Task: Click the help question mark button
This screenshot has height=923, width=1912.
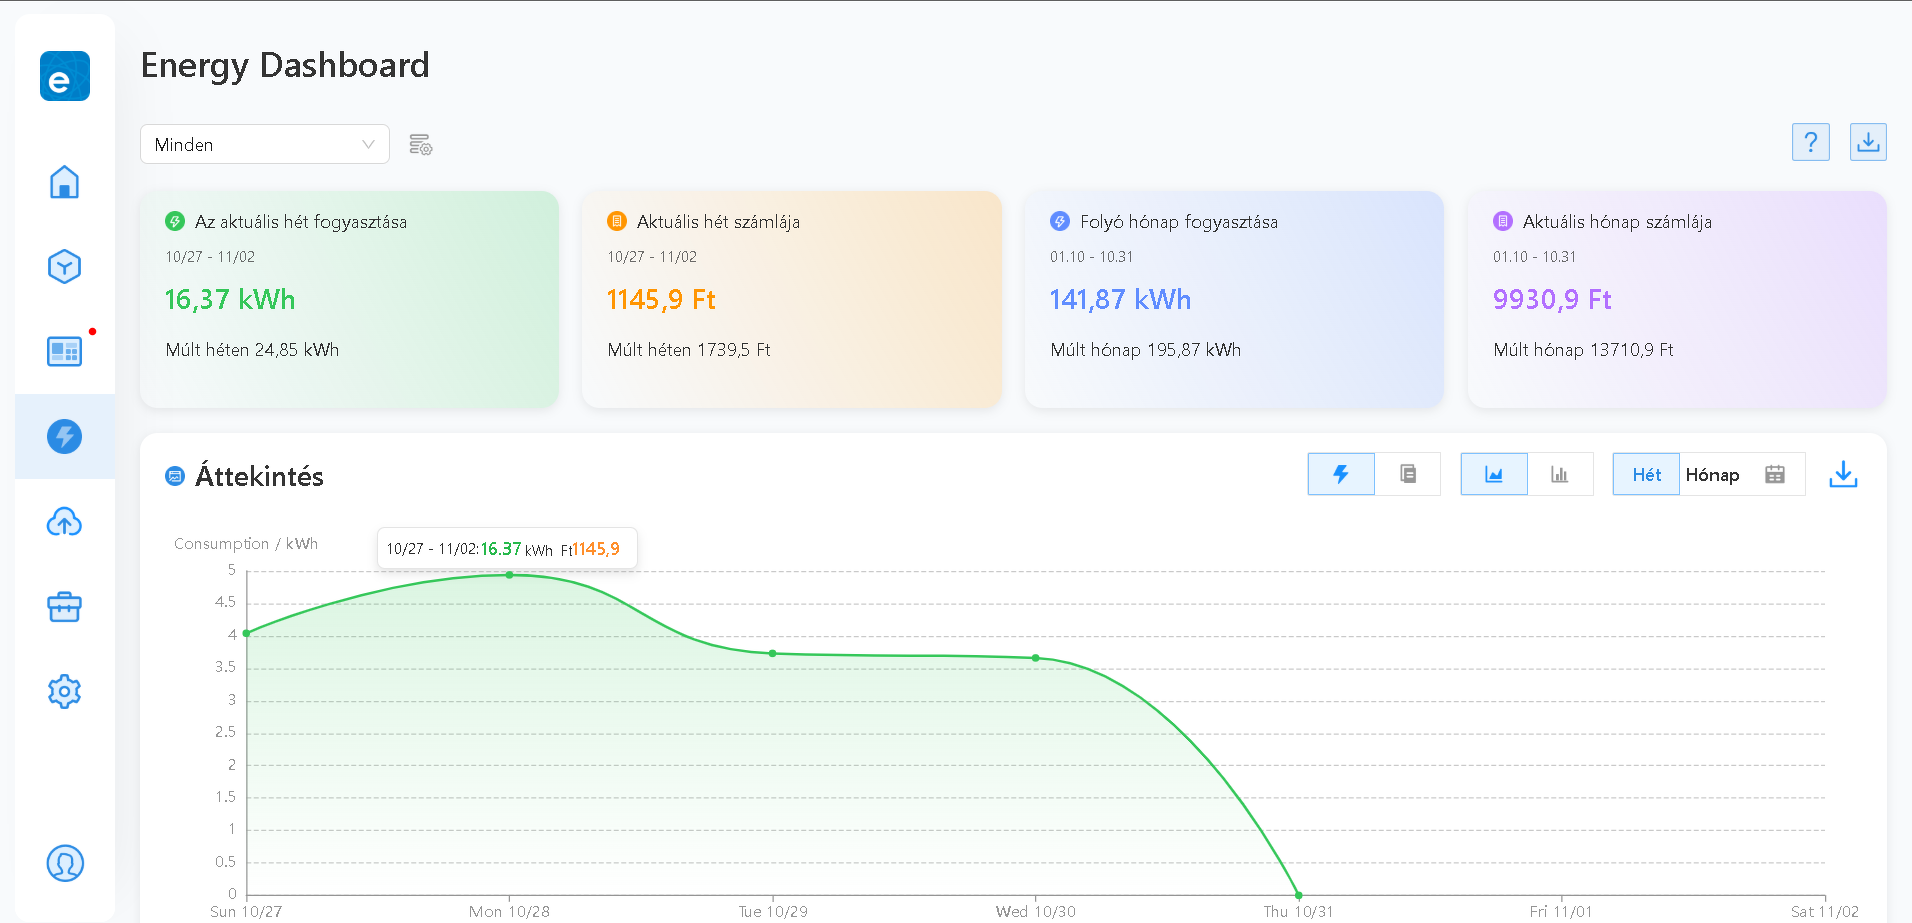Action: coord(1810,143)
